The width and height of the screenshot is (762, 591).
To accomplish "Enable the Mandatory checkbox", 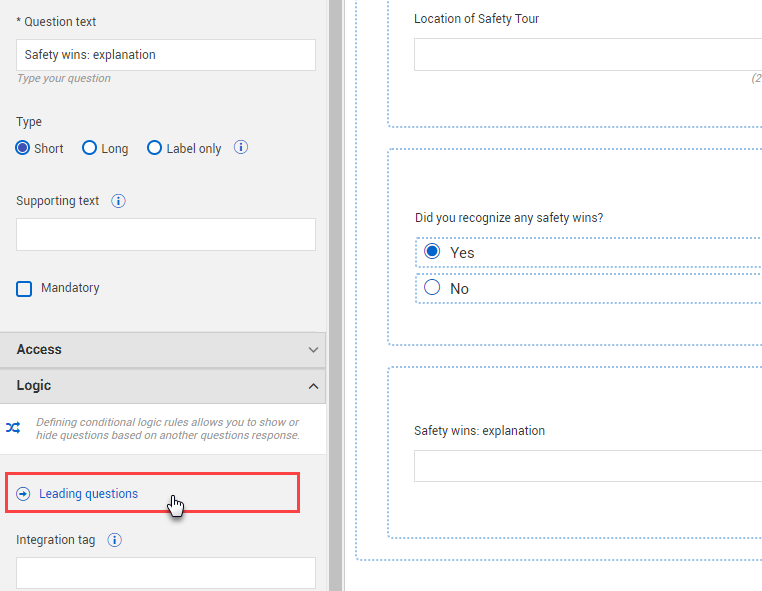I will (24, 289).
